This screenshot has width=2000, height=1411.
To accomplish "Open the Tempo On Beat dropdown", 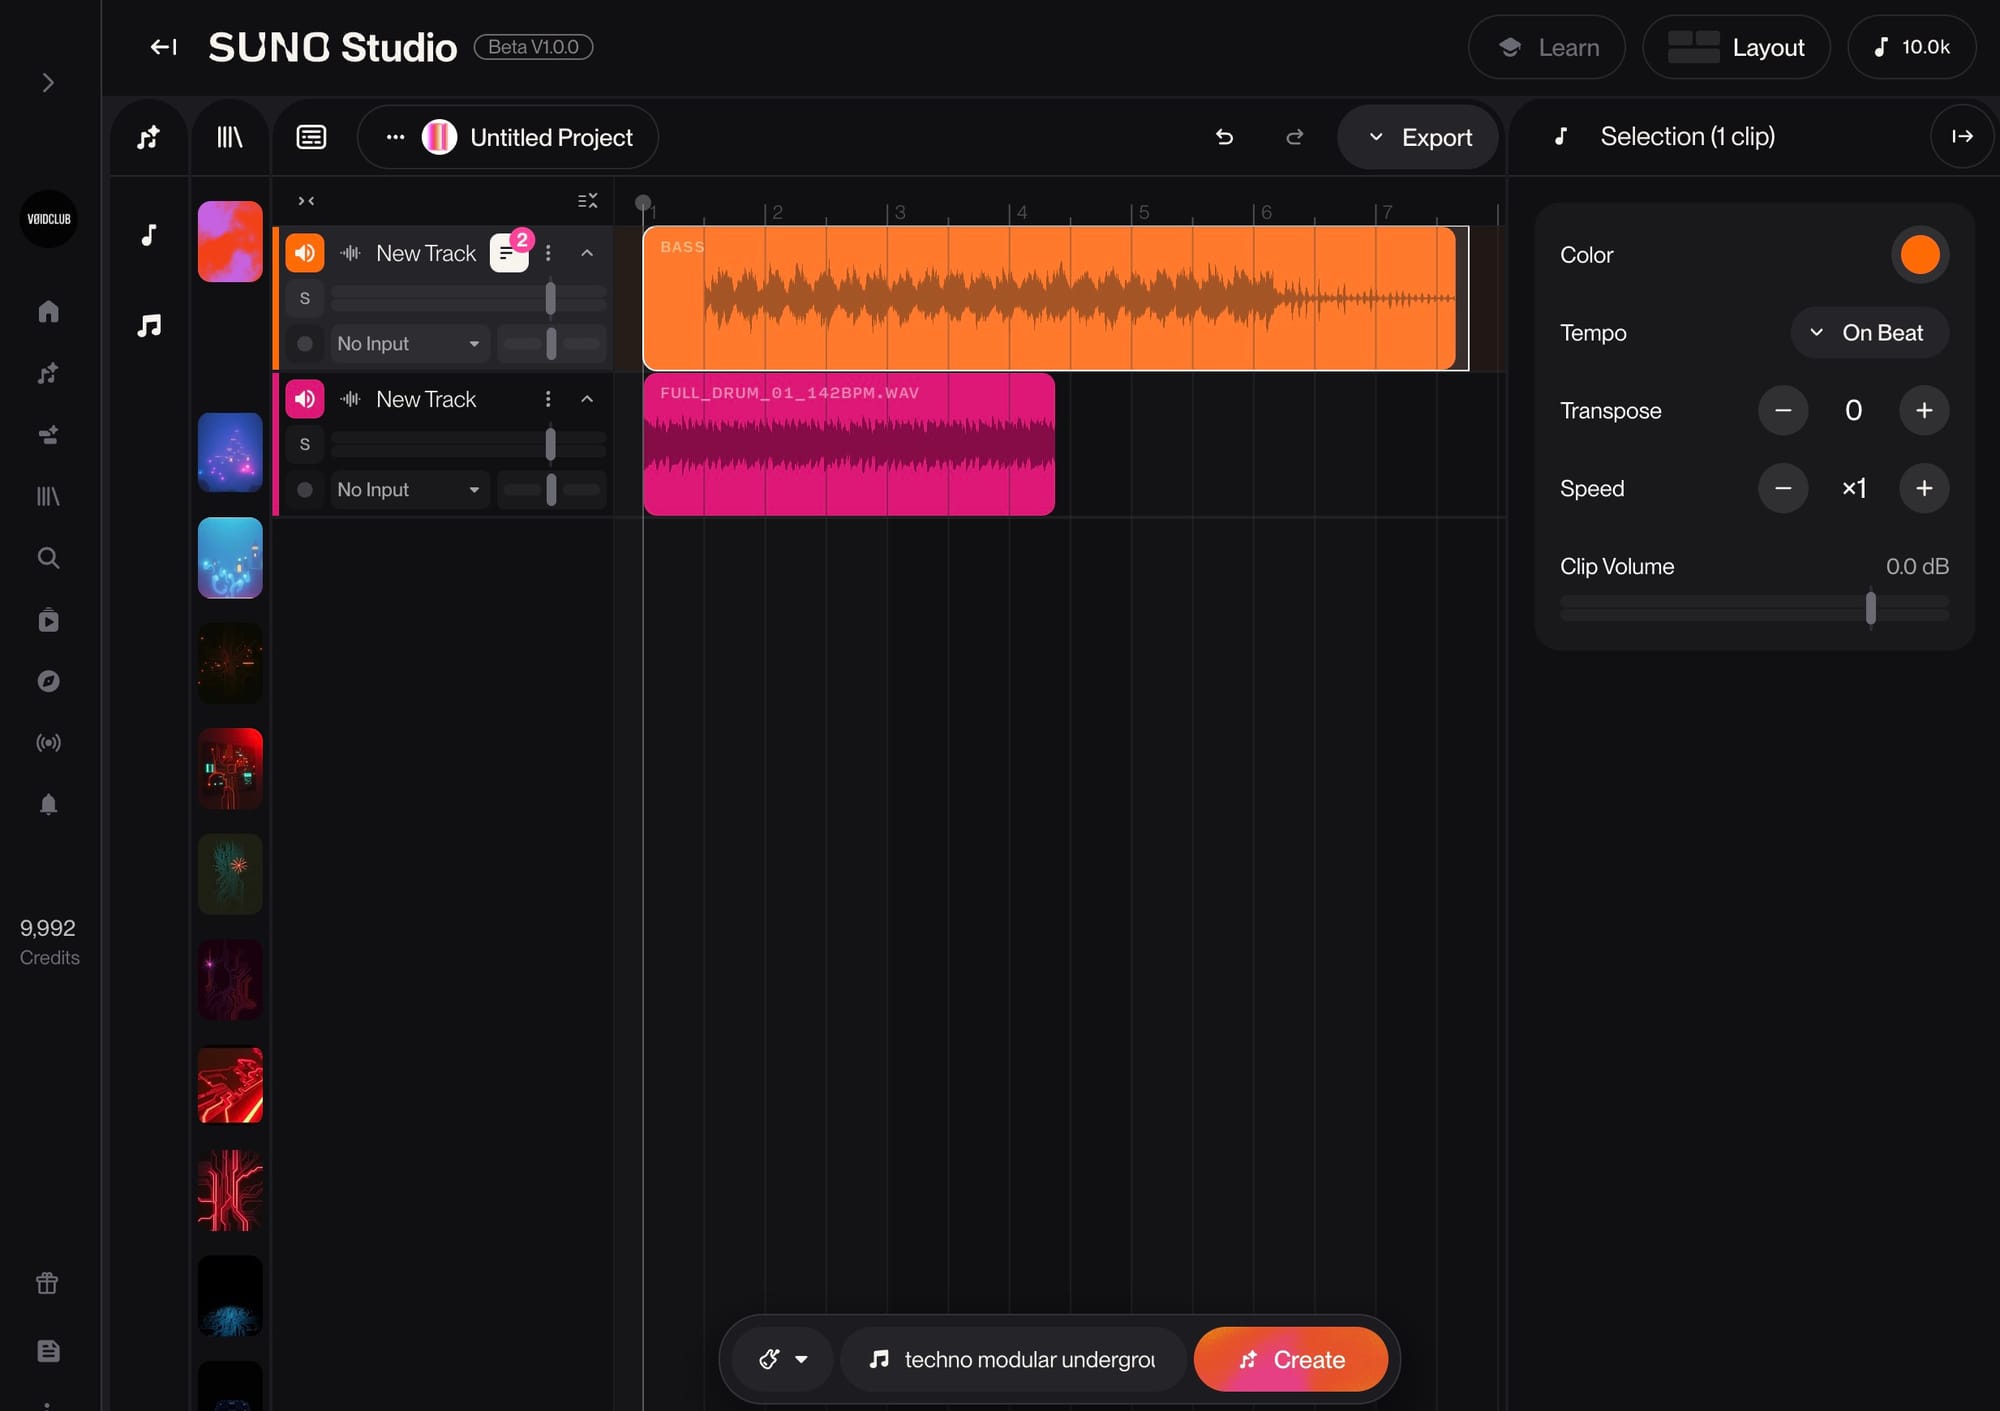I will (x=1868, y=333).
